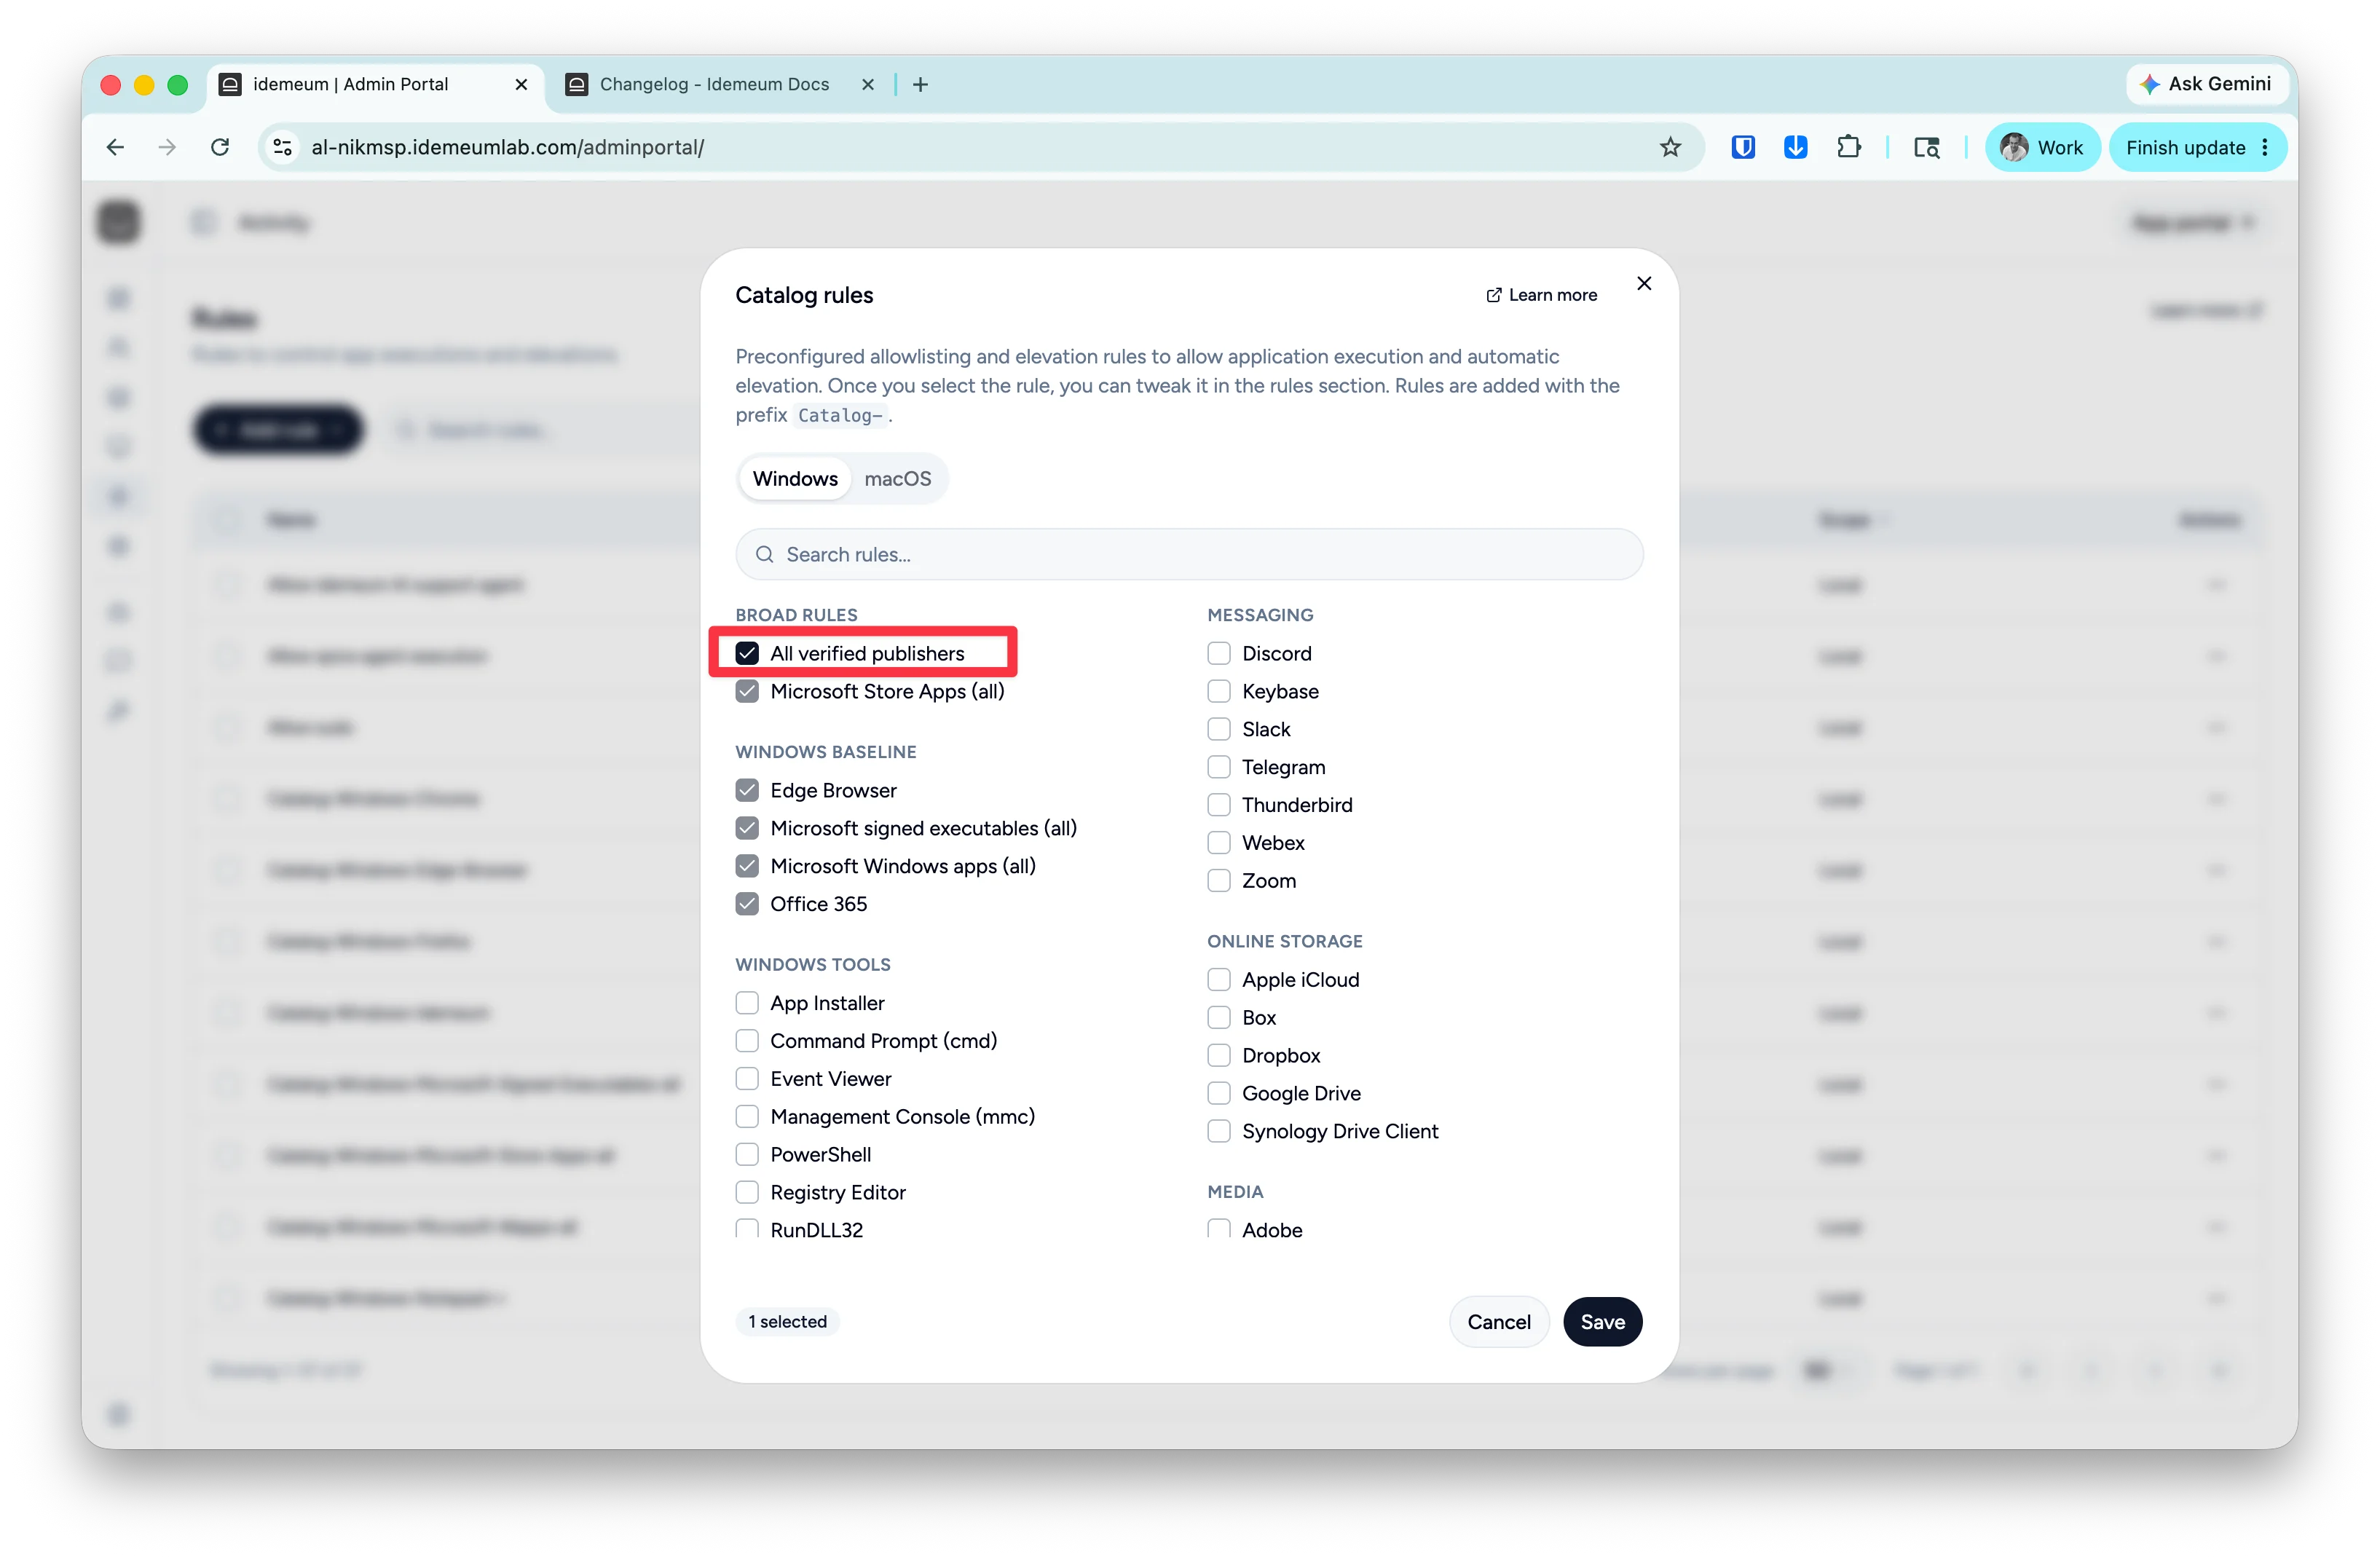
Task: Enable the Zoom rule
Action: click(x=1219, y=881)
